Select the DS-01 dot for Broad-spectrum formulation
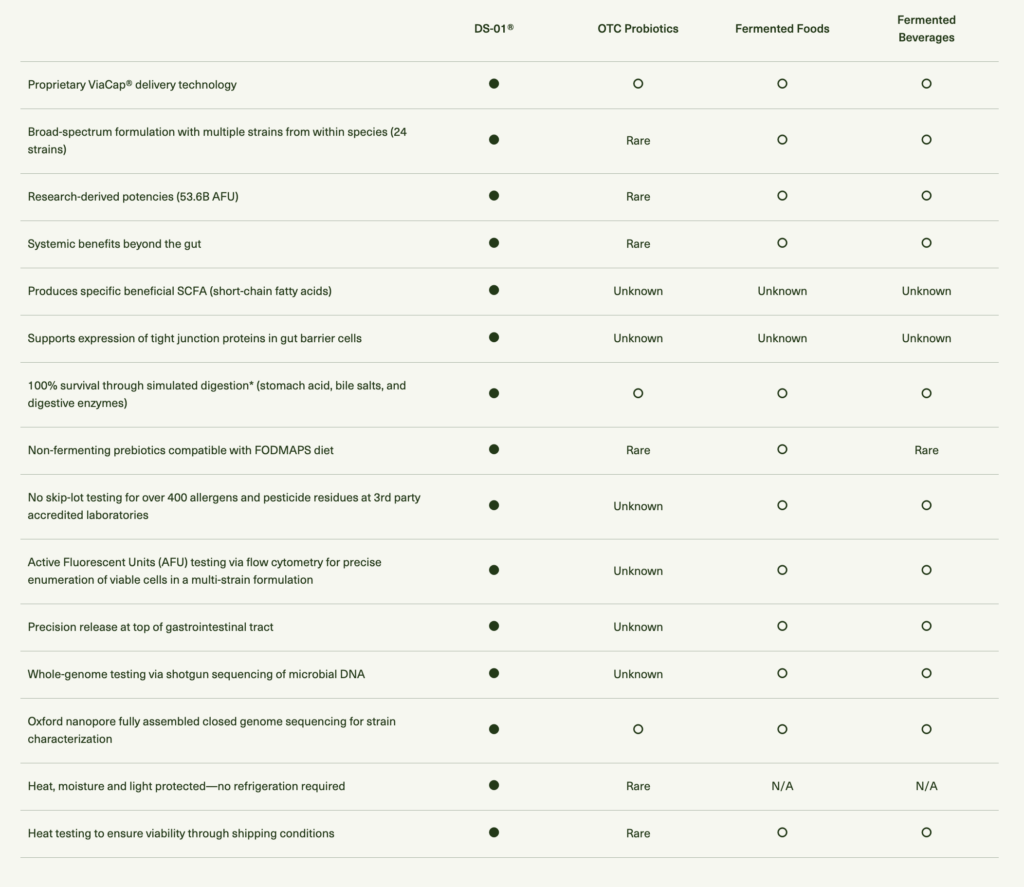Image resolution: width=1024 pixels, height=887 pixels. 494,140
